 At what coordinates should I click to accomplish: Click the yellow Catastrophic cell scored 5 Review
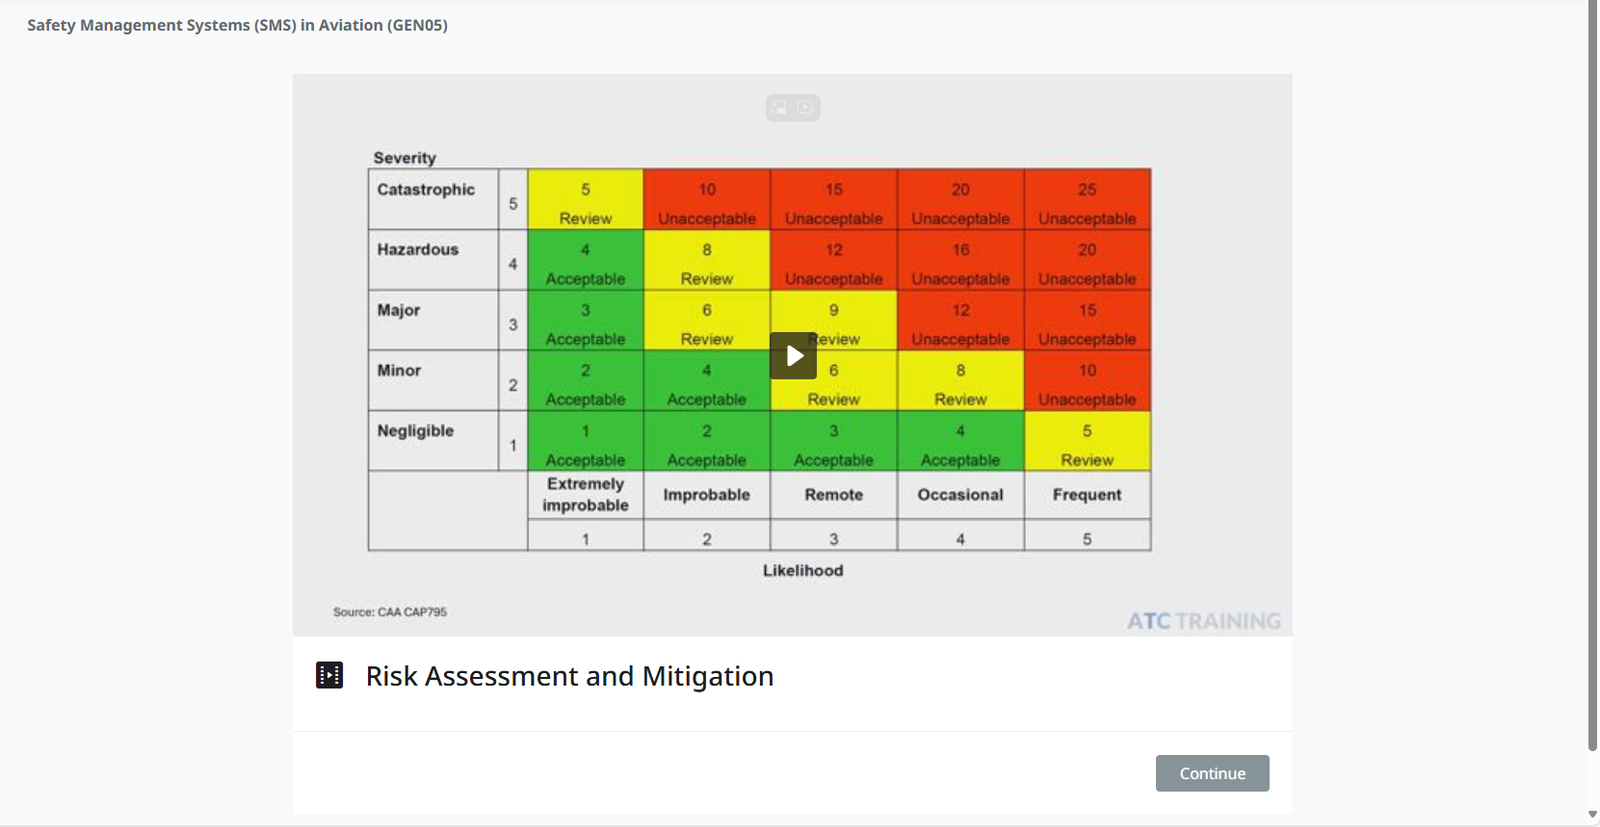[585, 202]
